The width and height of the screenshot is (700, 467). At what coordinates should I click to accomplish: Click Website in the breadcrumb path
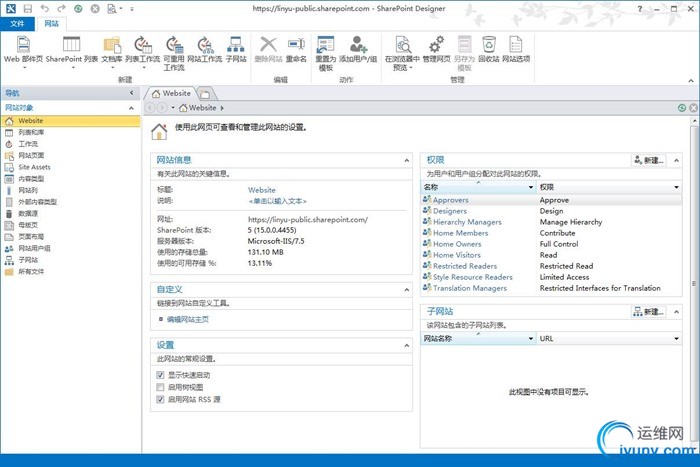pyautogui.click(x=202, y=108)
